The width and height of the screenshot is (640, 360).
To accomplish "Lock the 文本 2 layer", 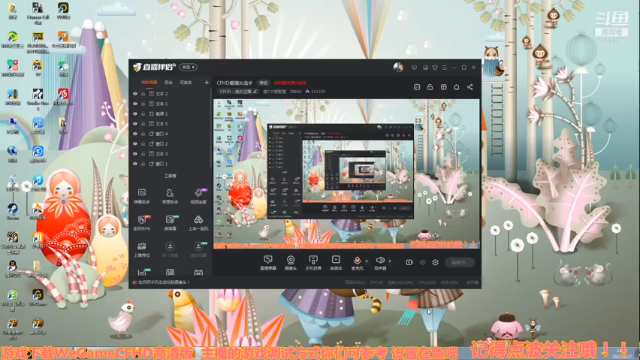I will click(x=143, y=94).
